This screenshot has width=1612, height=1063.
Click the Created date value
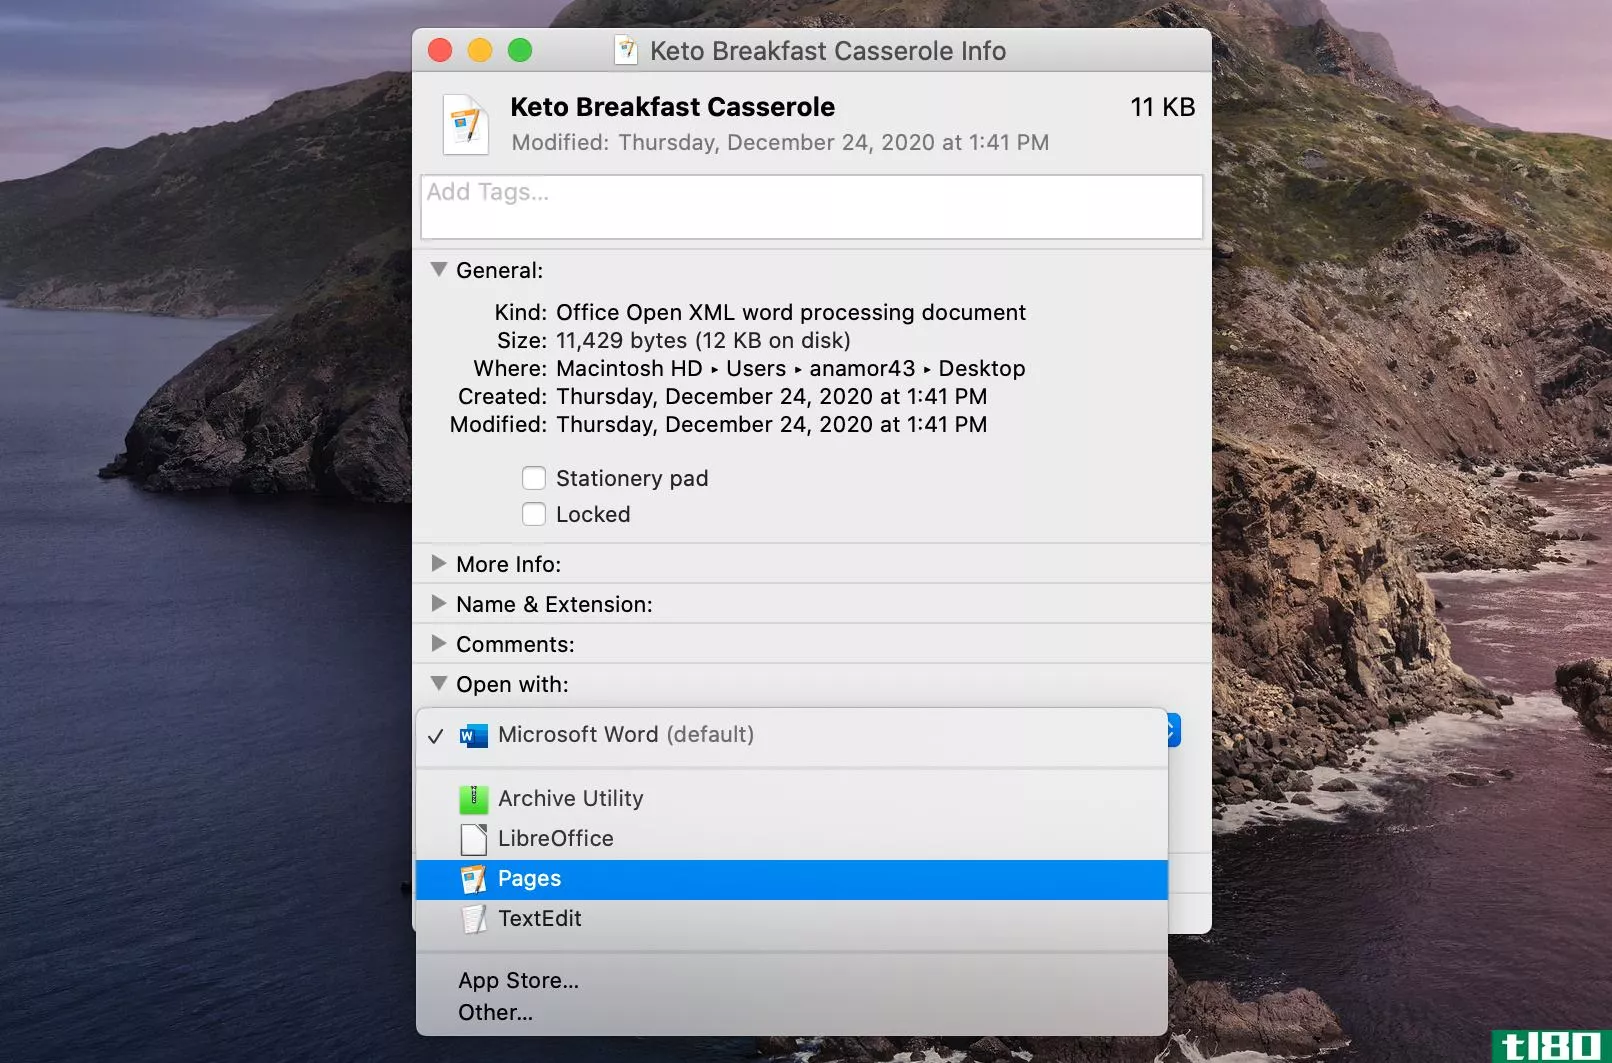(x=771, y=397)
